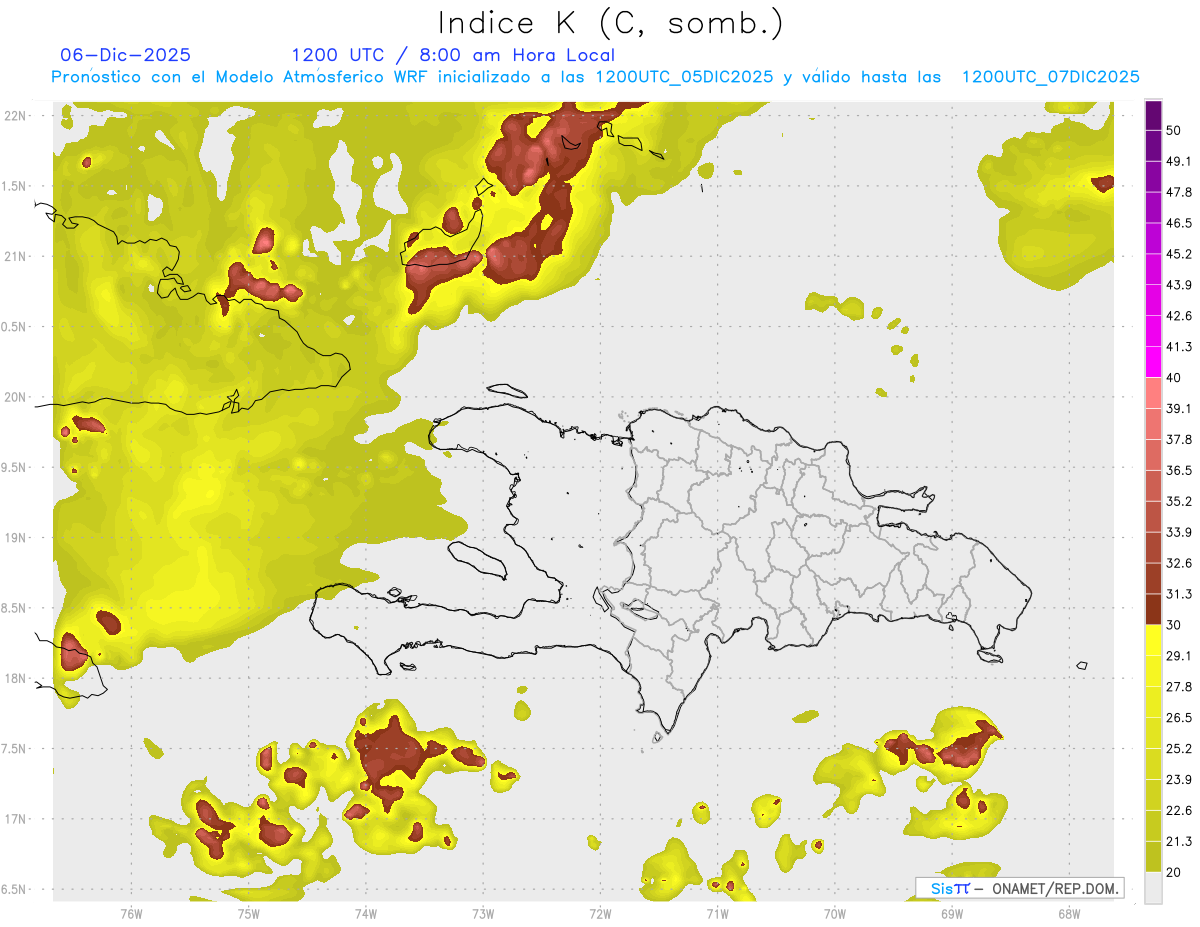This screenshot has height=927, width=1200.
Task: Click the '22.6' color bar label
Action: [1179, 810]
